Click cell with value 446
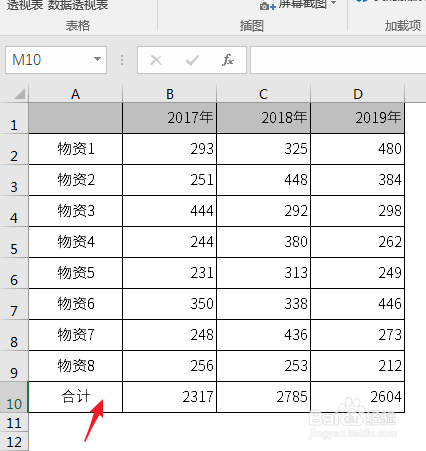The image size is (426, 451). pos(358,304)
